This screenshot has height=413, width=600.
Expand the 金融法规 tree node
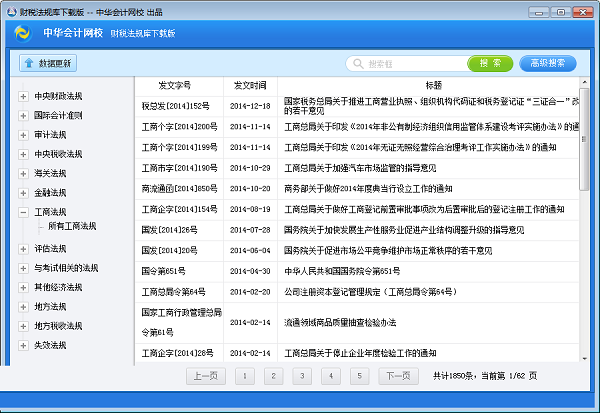(x=23, y=193)
